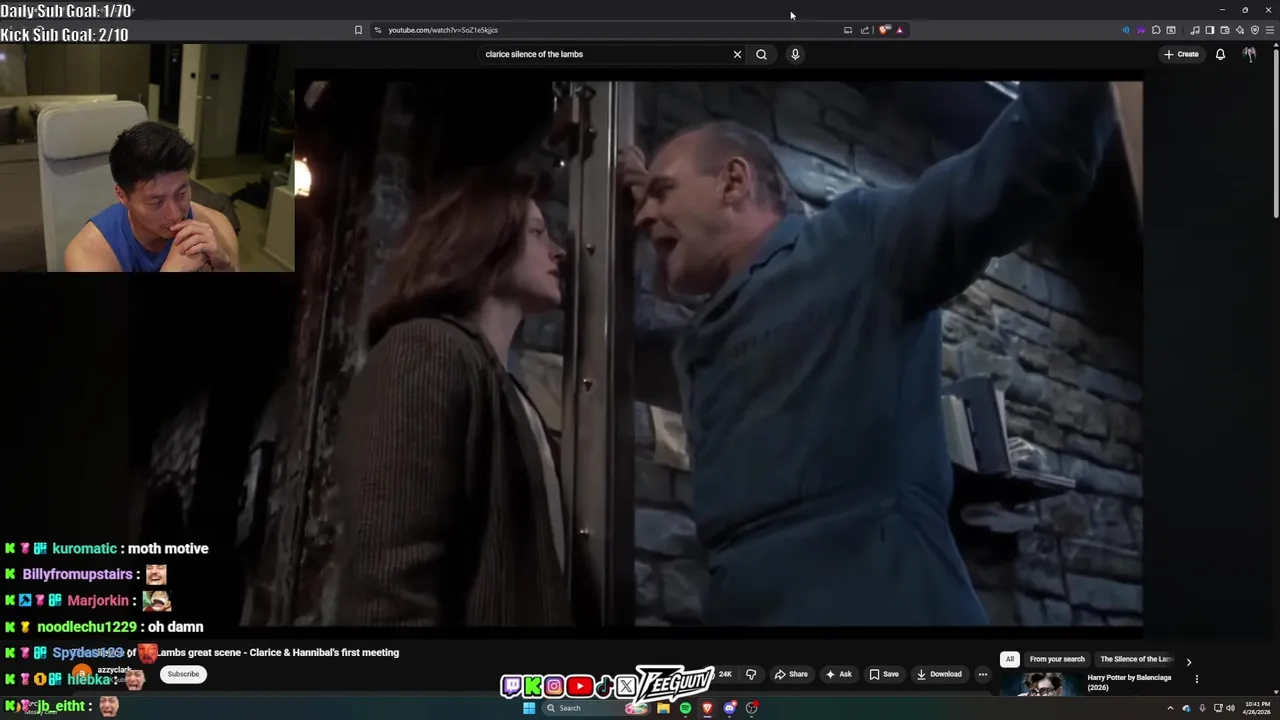Click the Marjorkin chat username
Image resolution: width=1280 pixels, height=720 pixels.
[98, 600]
